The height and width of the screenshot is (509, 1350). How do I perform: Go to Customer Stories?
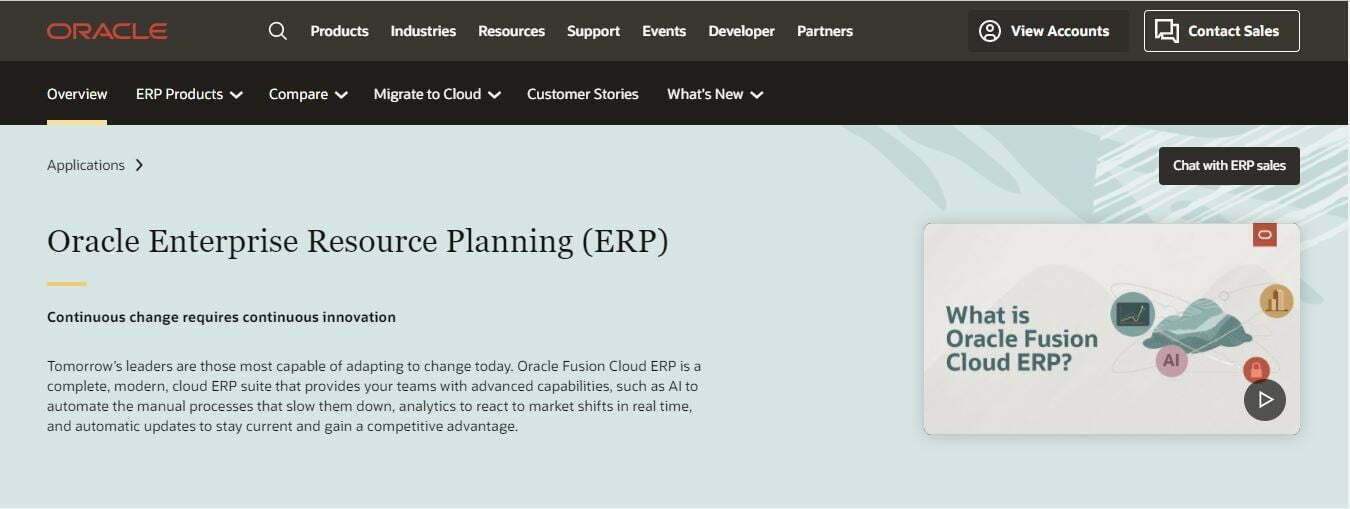[x=583, y=94]
